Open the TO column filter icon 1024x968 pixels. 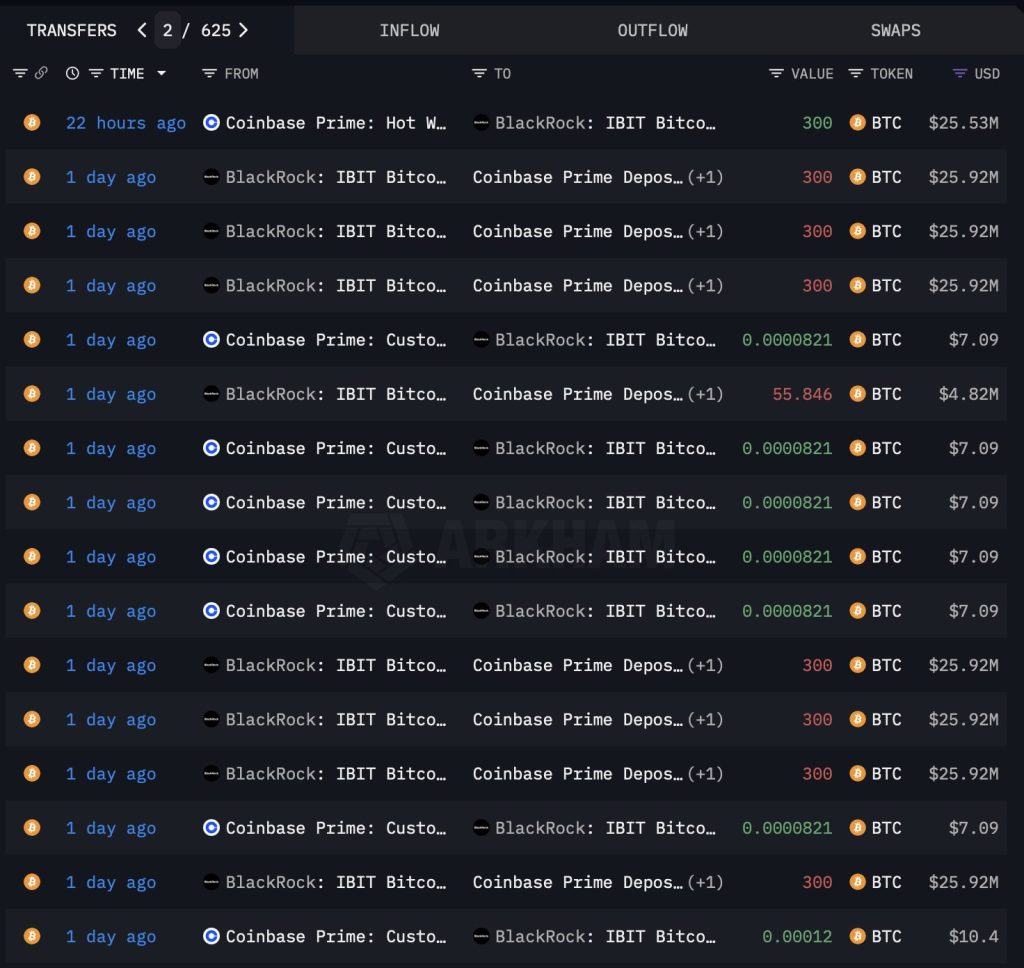(479, 73)
